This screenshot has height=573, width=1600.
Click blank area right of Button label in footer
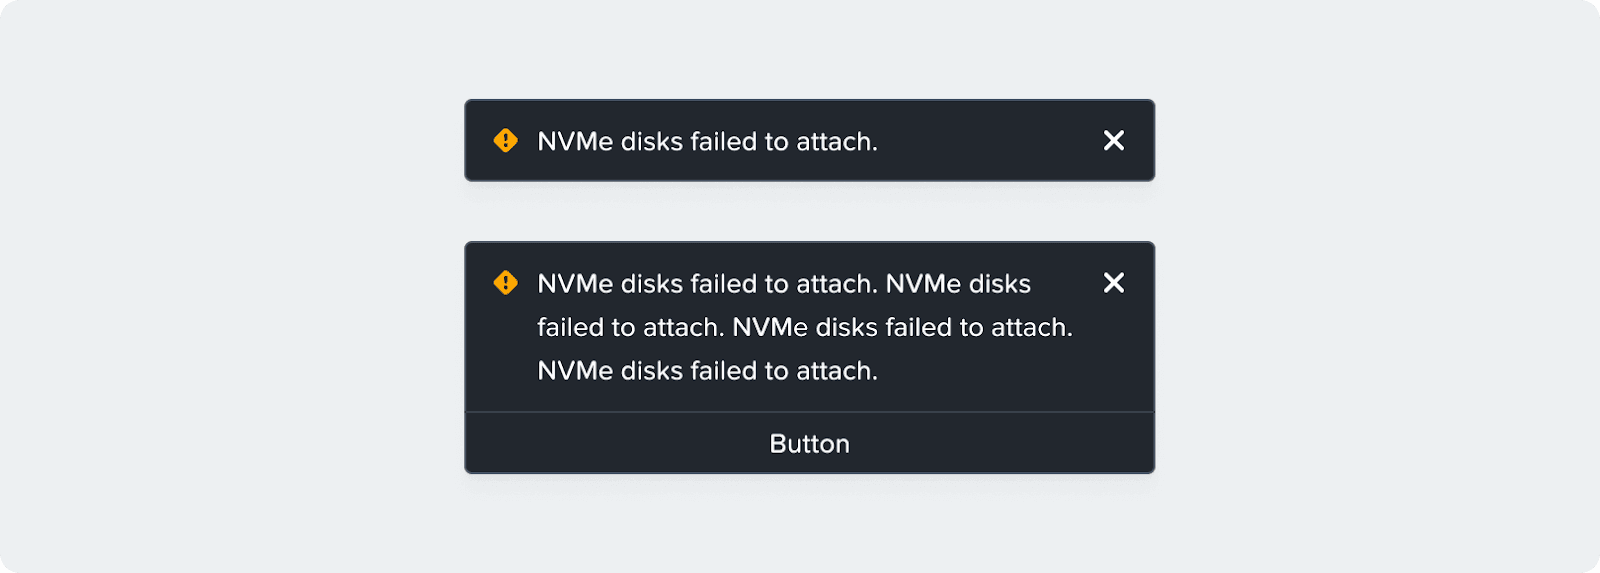click(1000, 444)
